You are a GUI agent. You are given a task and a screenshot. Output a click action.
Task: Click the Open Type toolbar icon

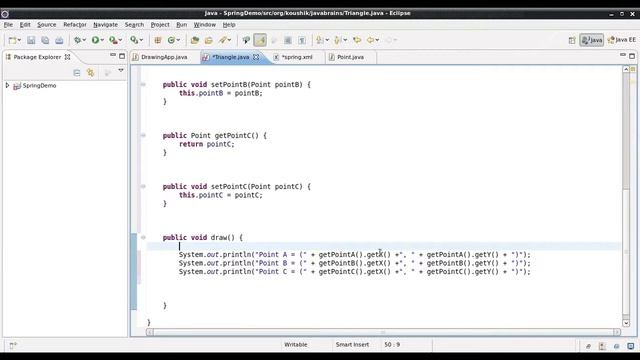pos(195,40)
